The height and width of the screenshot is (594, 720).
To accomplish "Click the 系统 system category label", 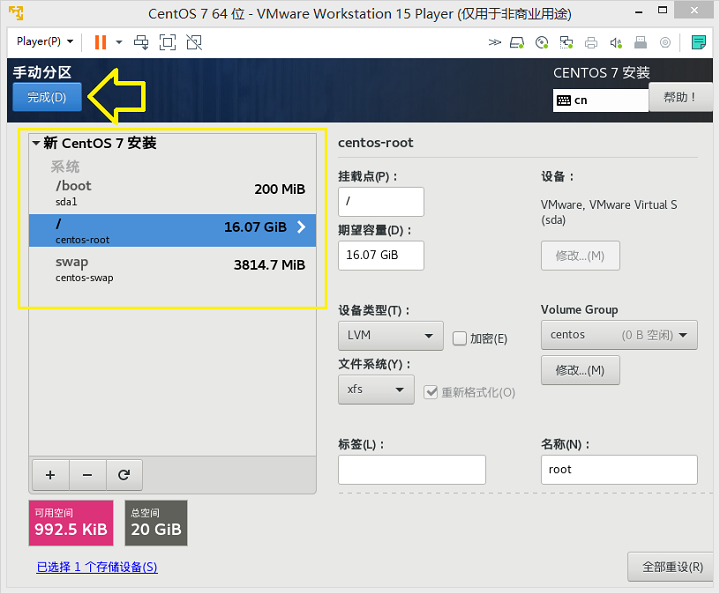I will [x=65, y=167].
